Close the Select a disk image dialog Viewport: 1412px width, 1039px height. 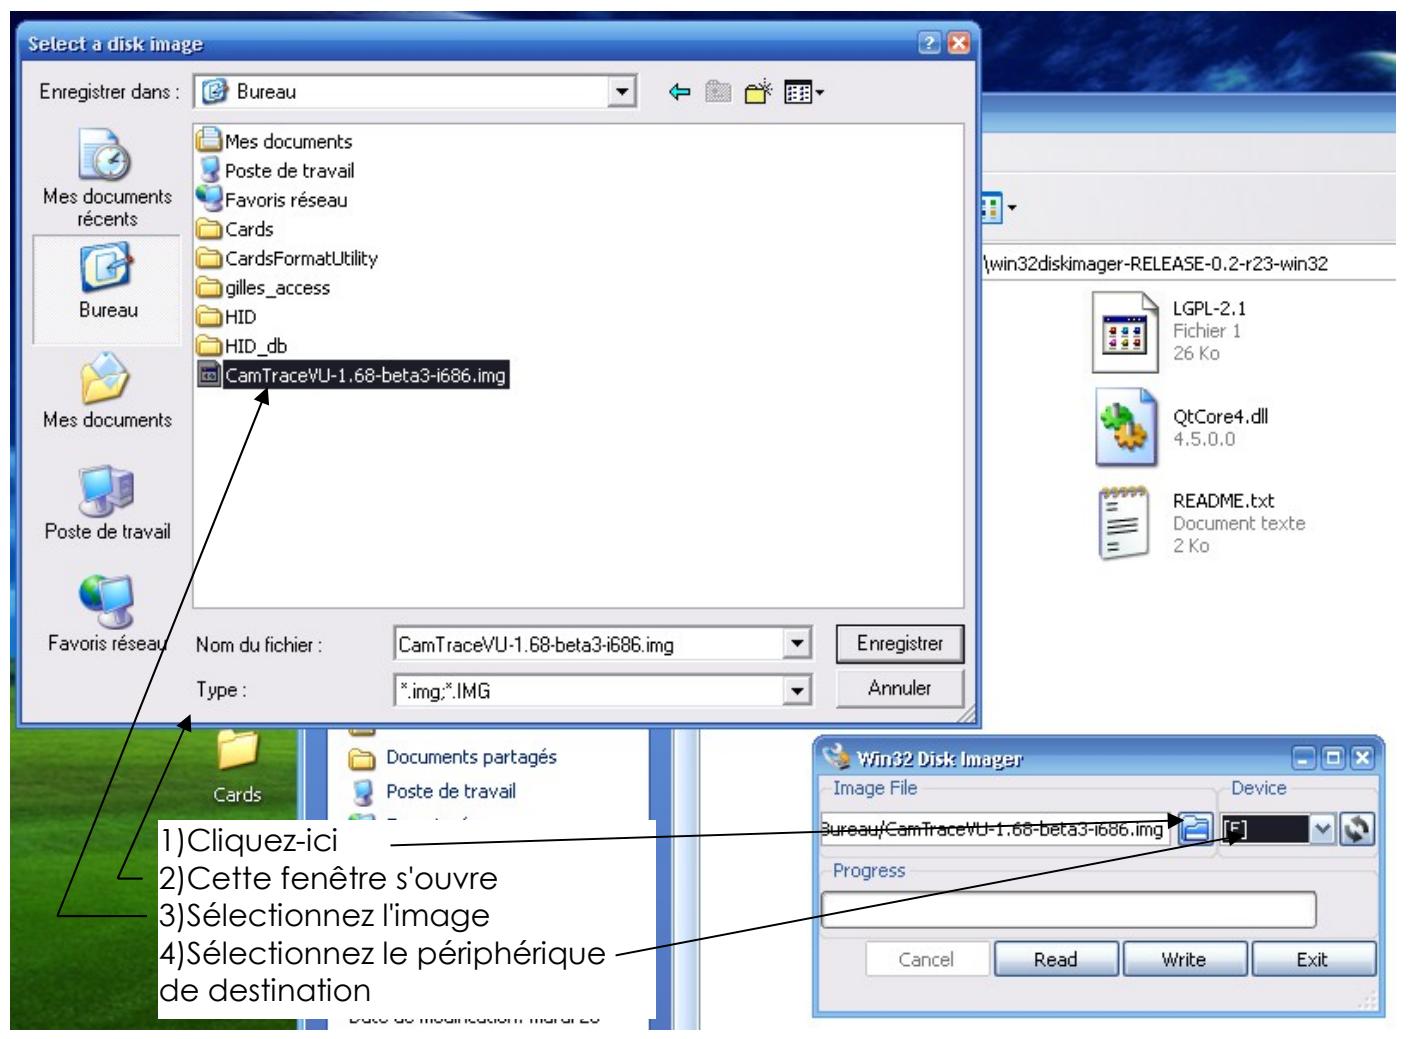point(958,43)
